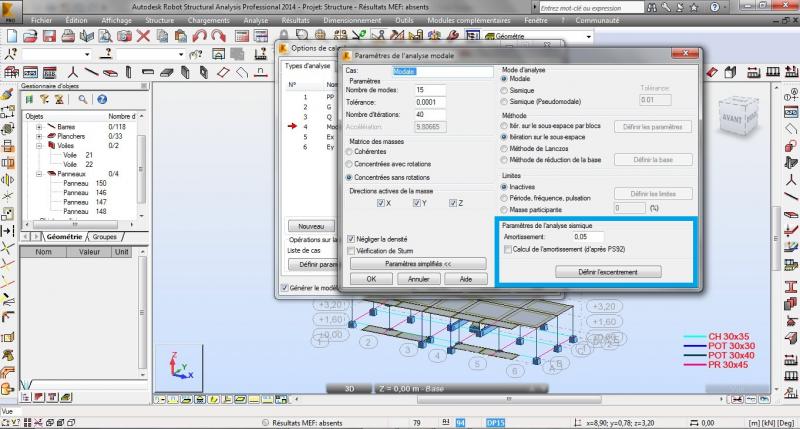The height and width of the screenshot is (429, 800).
Task: Click the Tolérance field showing 0,0001
Action: click(430, 102)
